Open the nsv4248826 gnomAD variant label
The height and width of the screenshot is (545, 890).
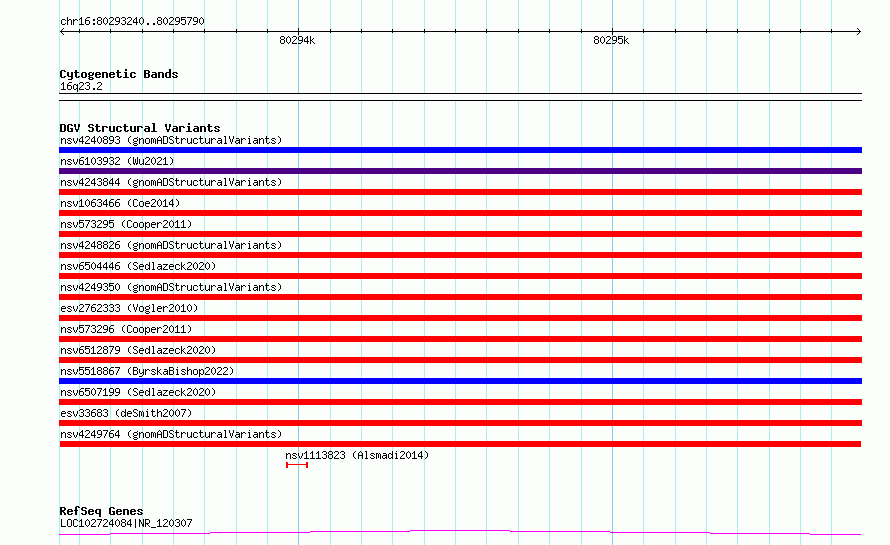tap(171, 245)
